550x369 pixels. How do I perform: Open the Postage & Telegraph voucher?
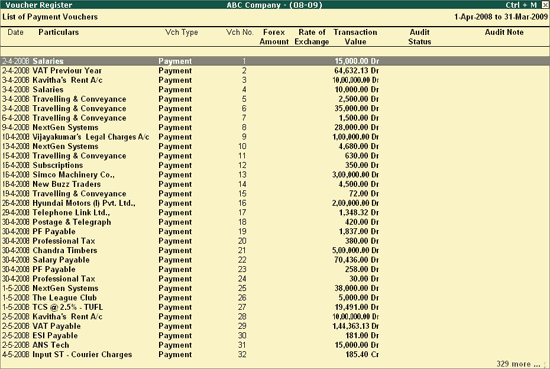(x=275, y=222)
